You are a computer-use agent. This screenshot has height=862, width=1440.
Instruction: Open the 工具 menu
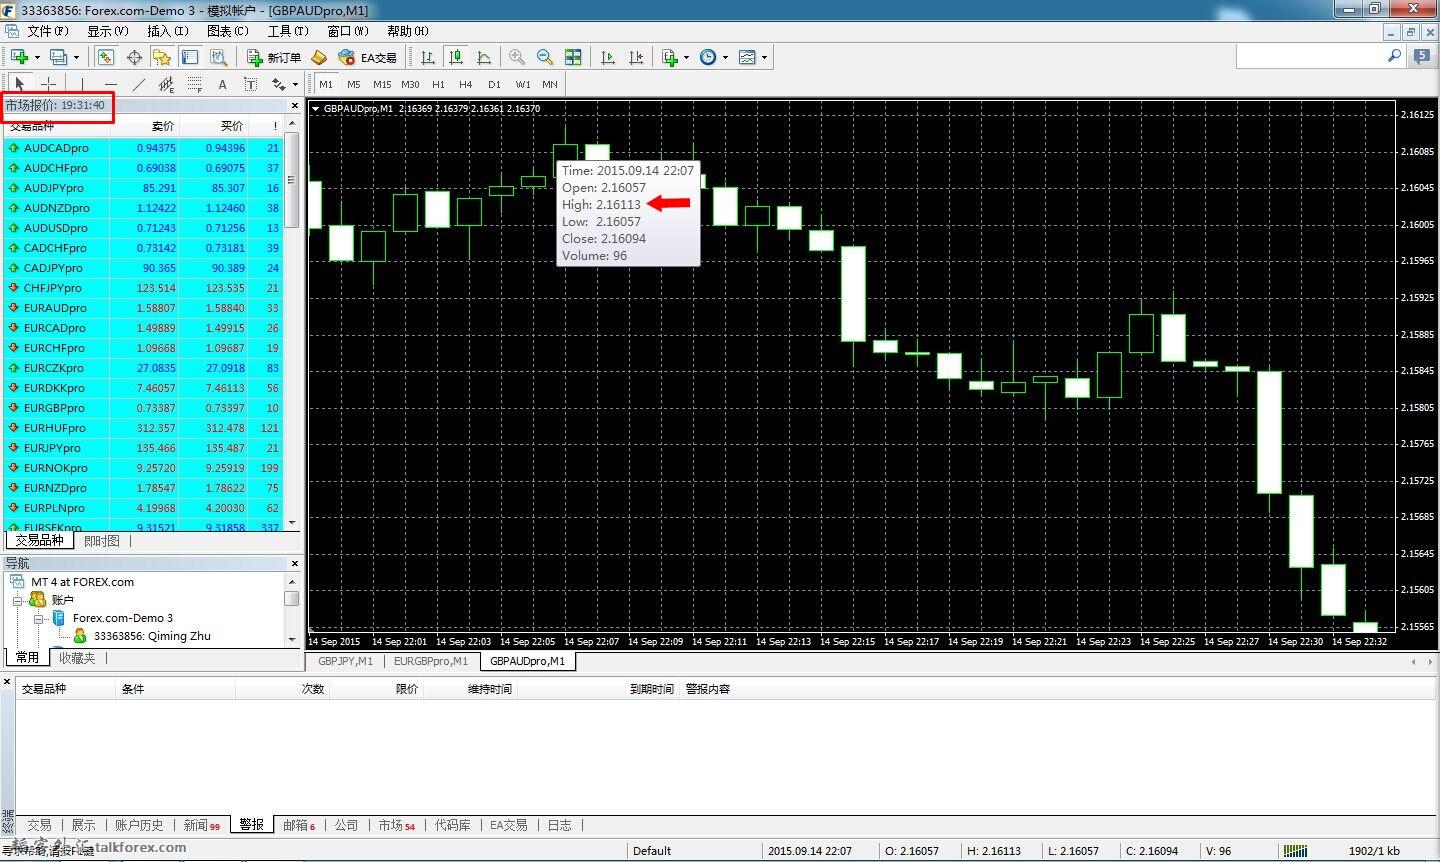click(x=288, y=31)
